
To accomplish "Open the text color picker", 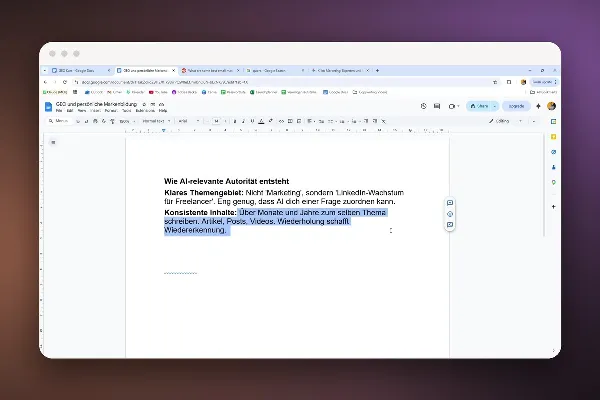I will [x=261, y=121].
